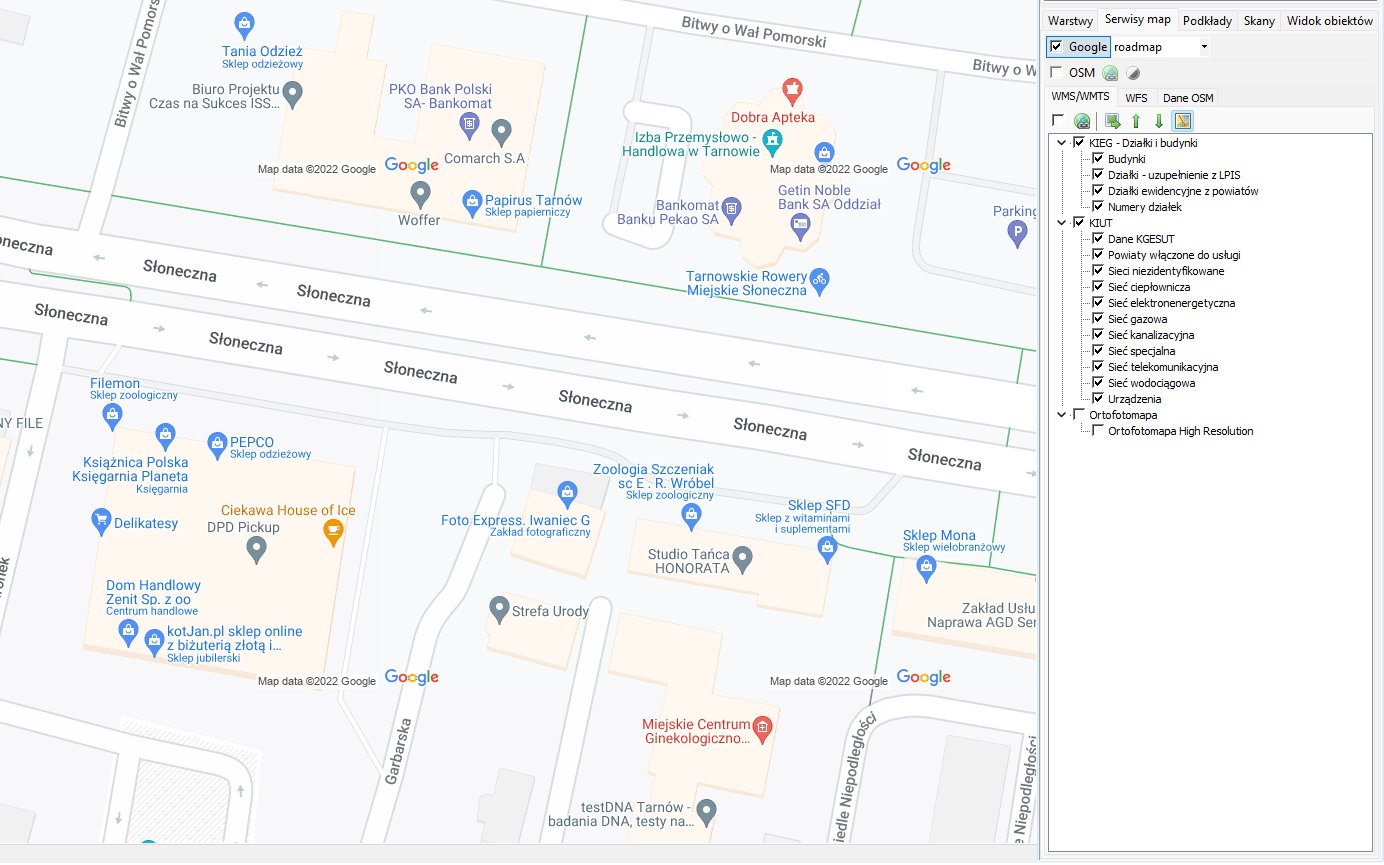
Task: Click Delikatesy shopping cart marker
Action: point(100,519)
